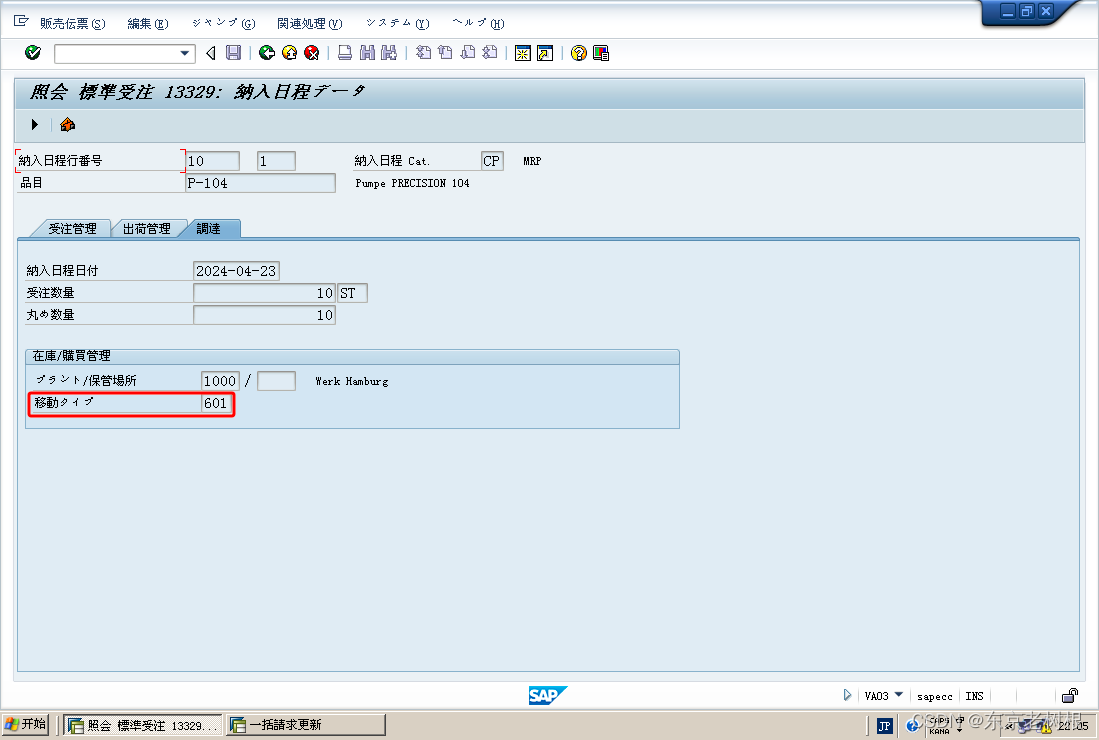
Task: Open the Help question mark icon
Action: [x=578, y=53]
